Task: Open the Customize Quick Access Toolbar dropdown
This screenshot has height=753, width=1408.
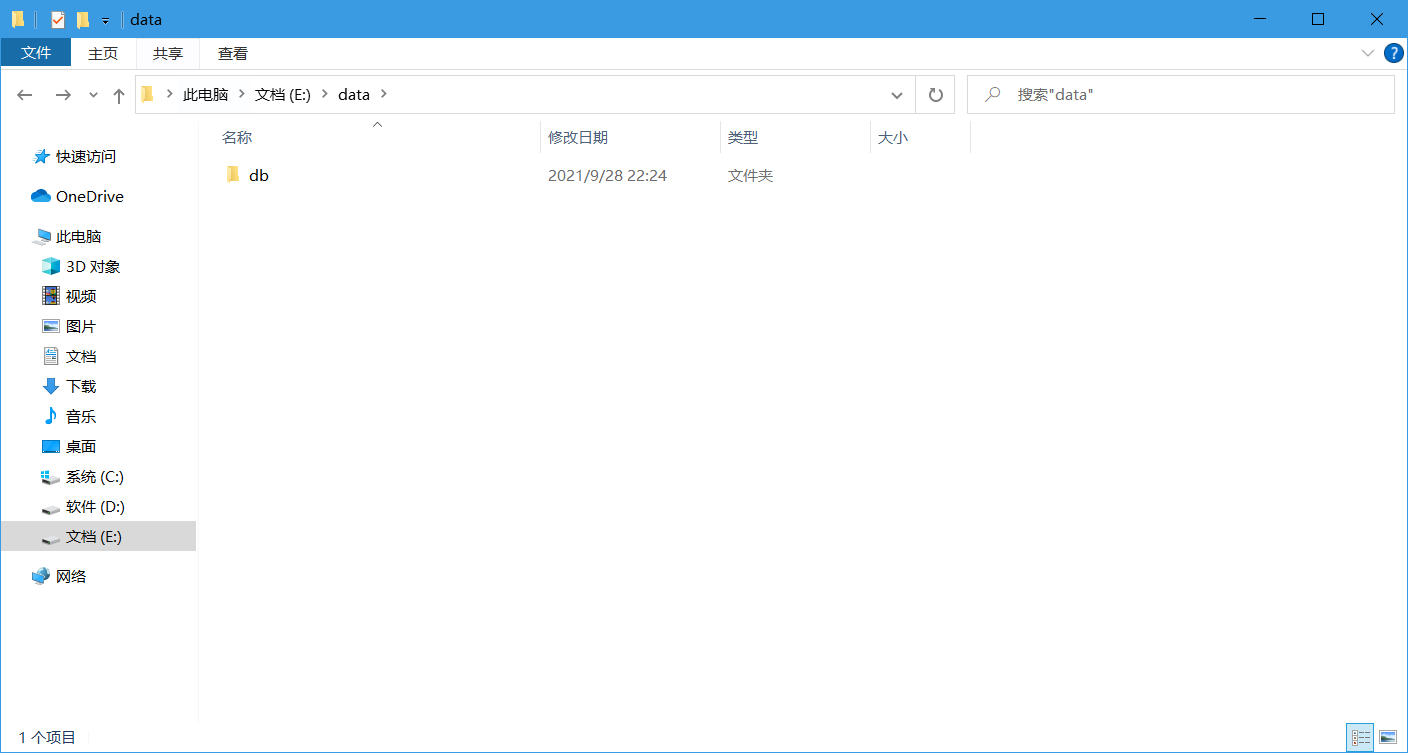Action: tap(105, 21)
